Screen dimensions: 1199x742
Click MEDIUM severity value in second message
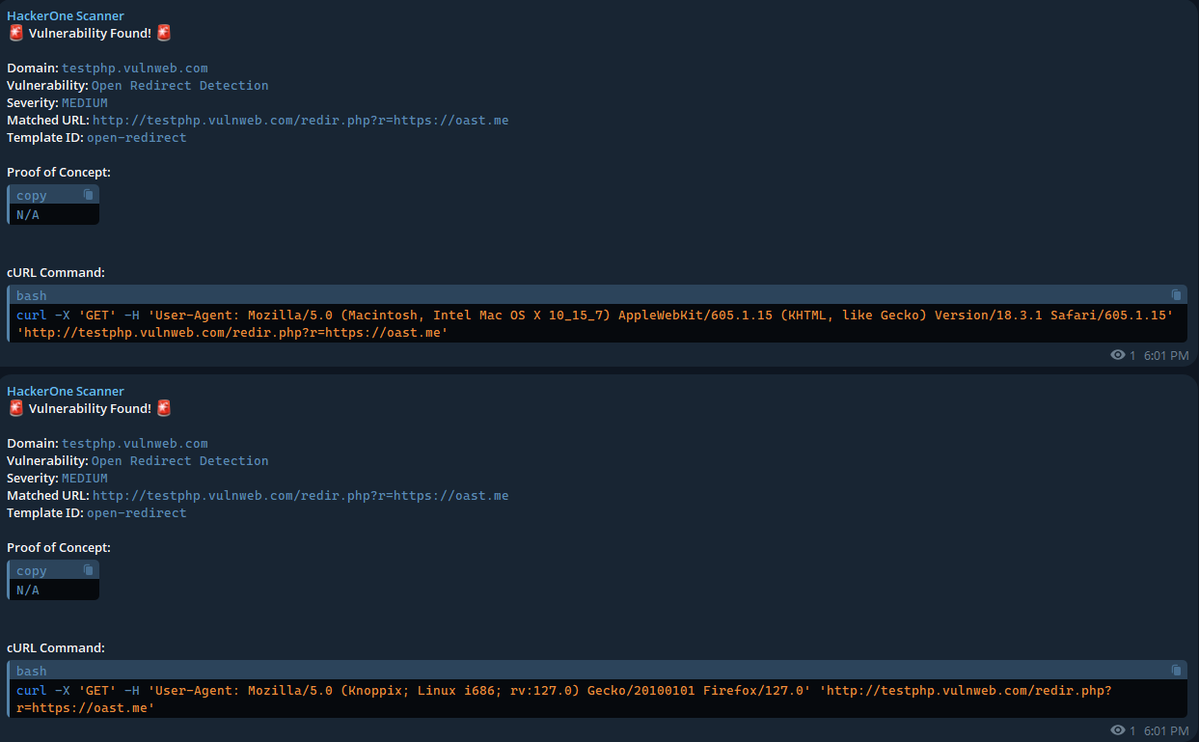[x=85, y=479]
